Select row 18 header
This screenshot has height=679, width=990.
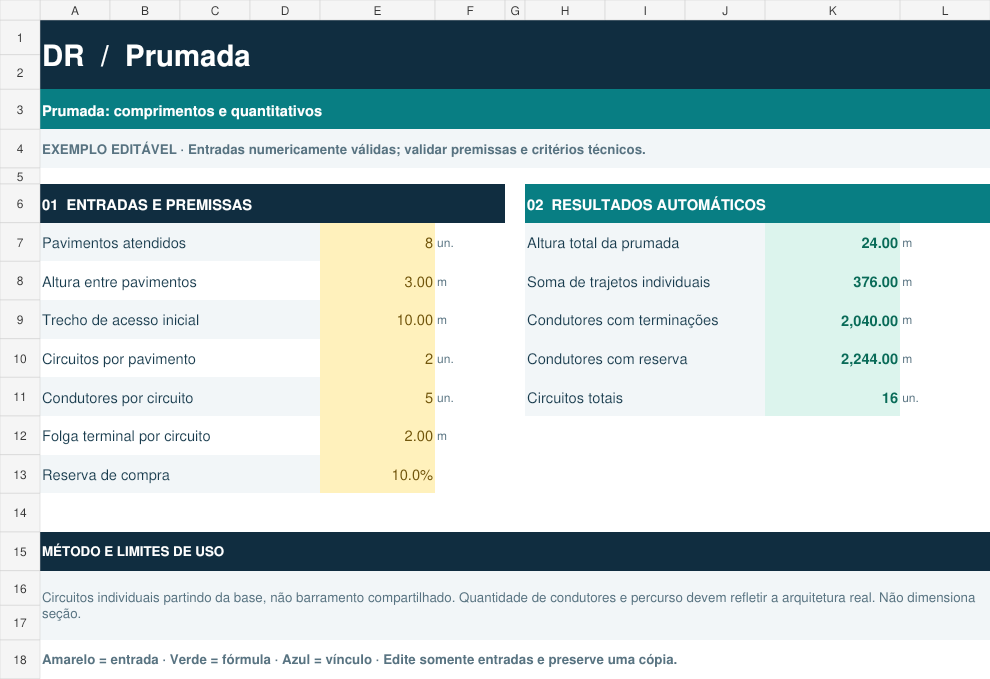point(20,659)
